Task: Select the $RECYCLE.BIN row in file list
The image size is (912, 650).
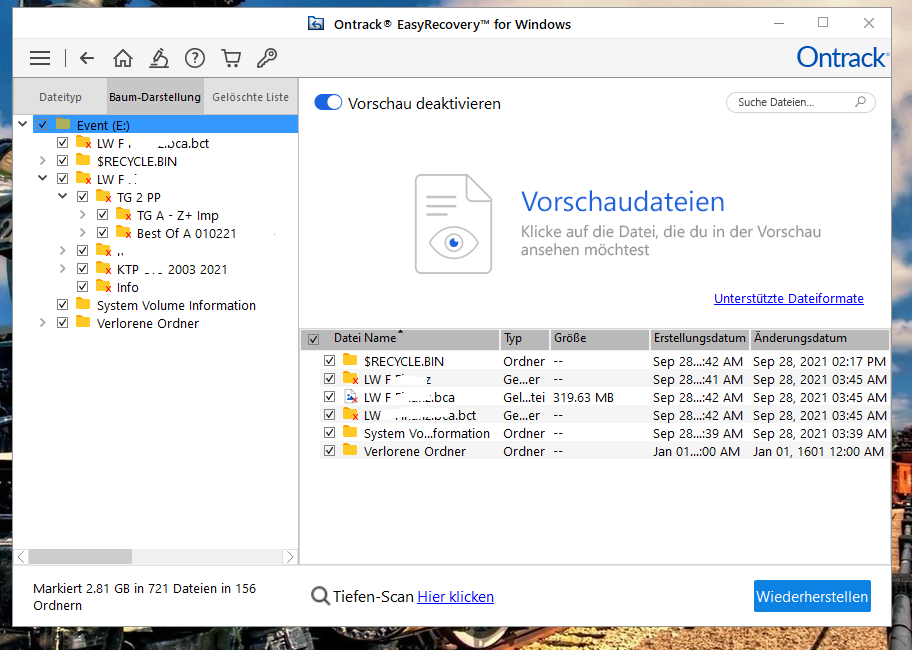Action: pyautogui.click(x=604, y=360)
